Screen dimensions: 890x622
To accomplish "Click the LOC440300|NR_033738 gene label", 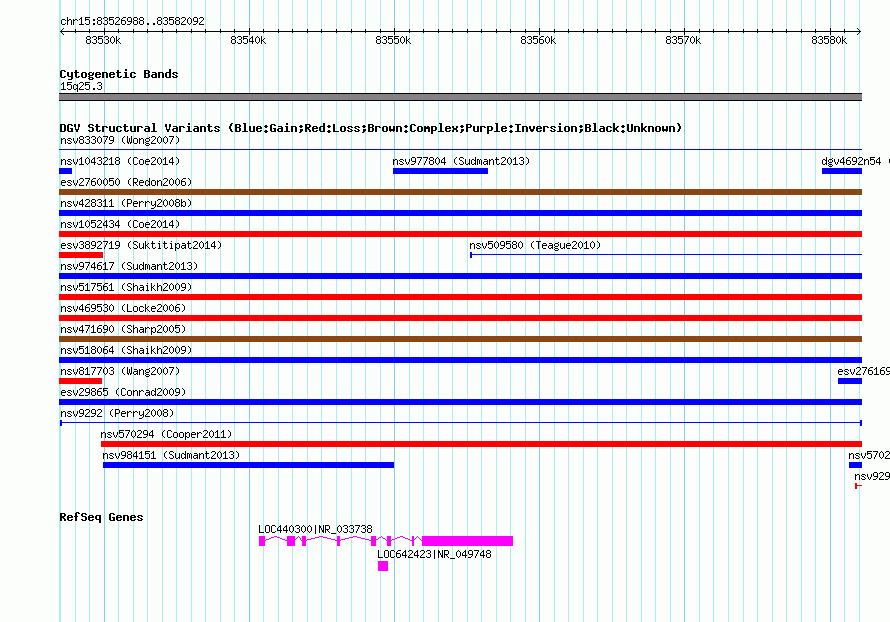I will 315,529.
